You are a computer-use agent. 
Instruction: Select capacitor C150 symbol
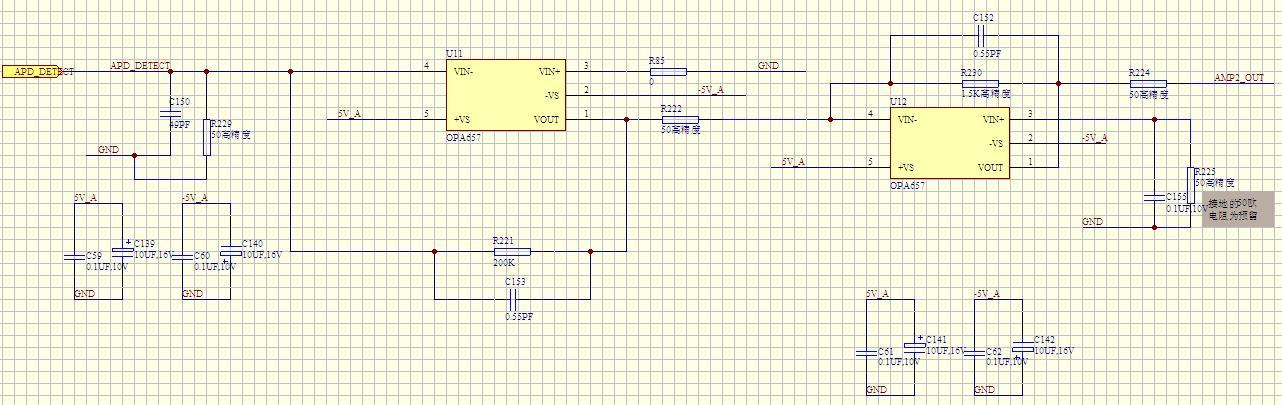170,113
